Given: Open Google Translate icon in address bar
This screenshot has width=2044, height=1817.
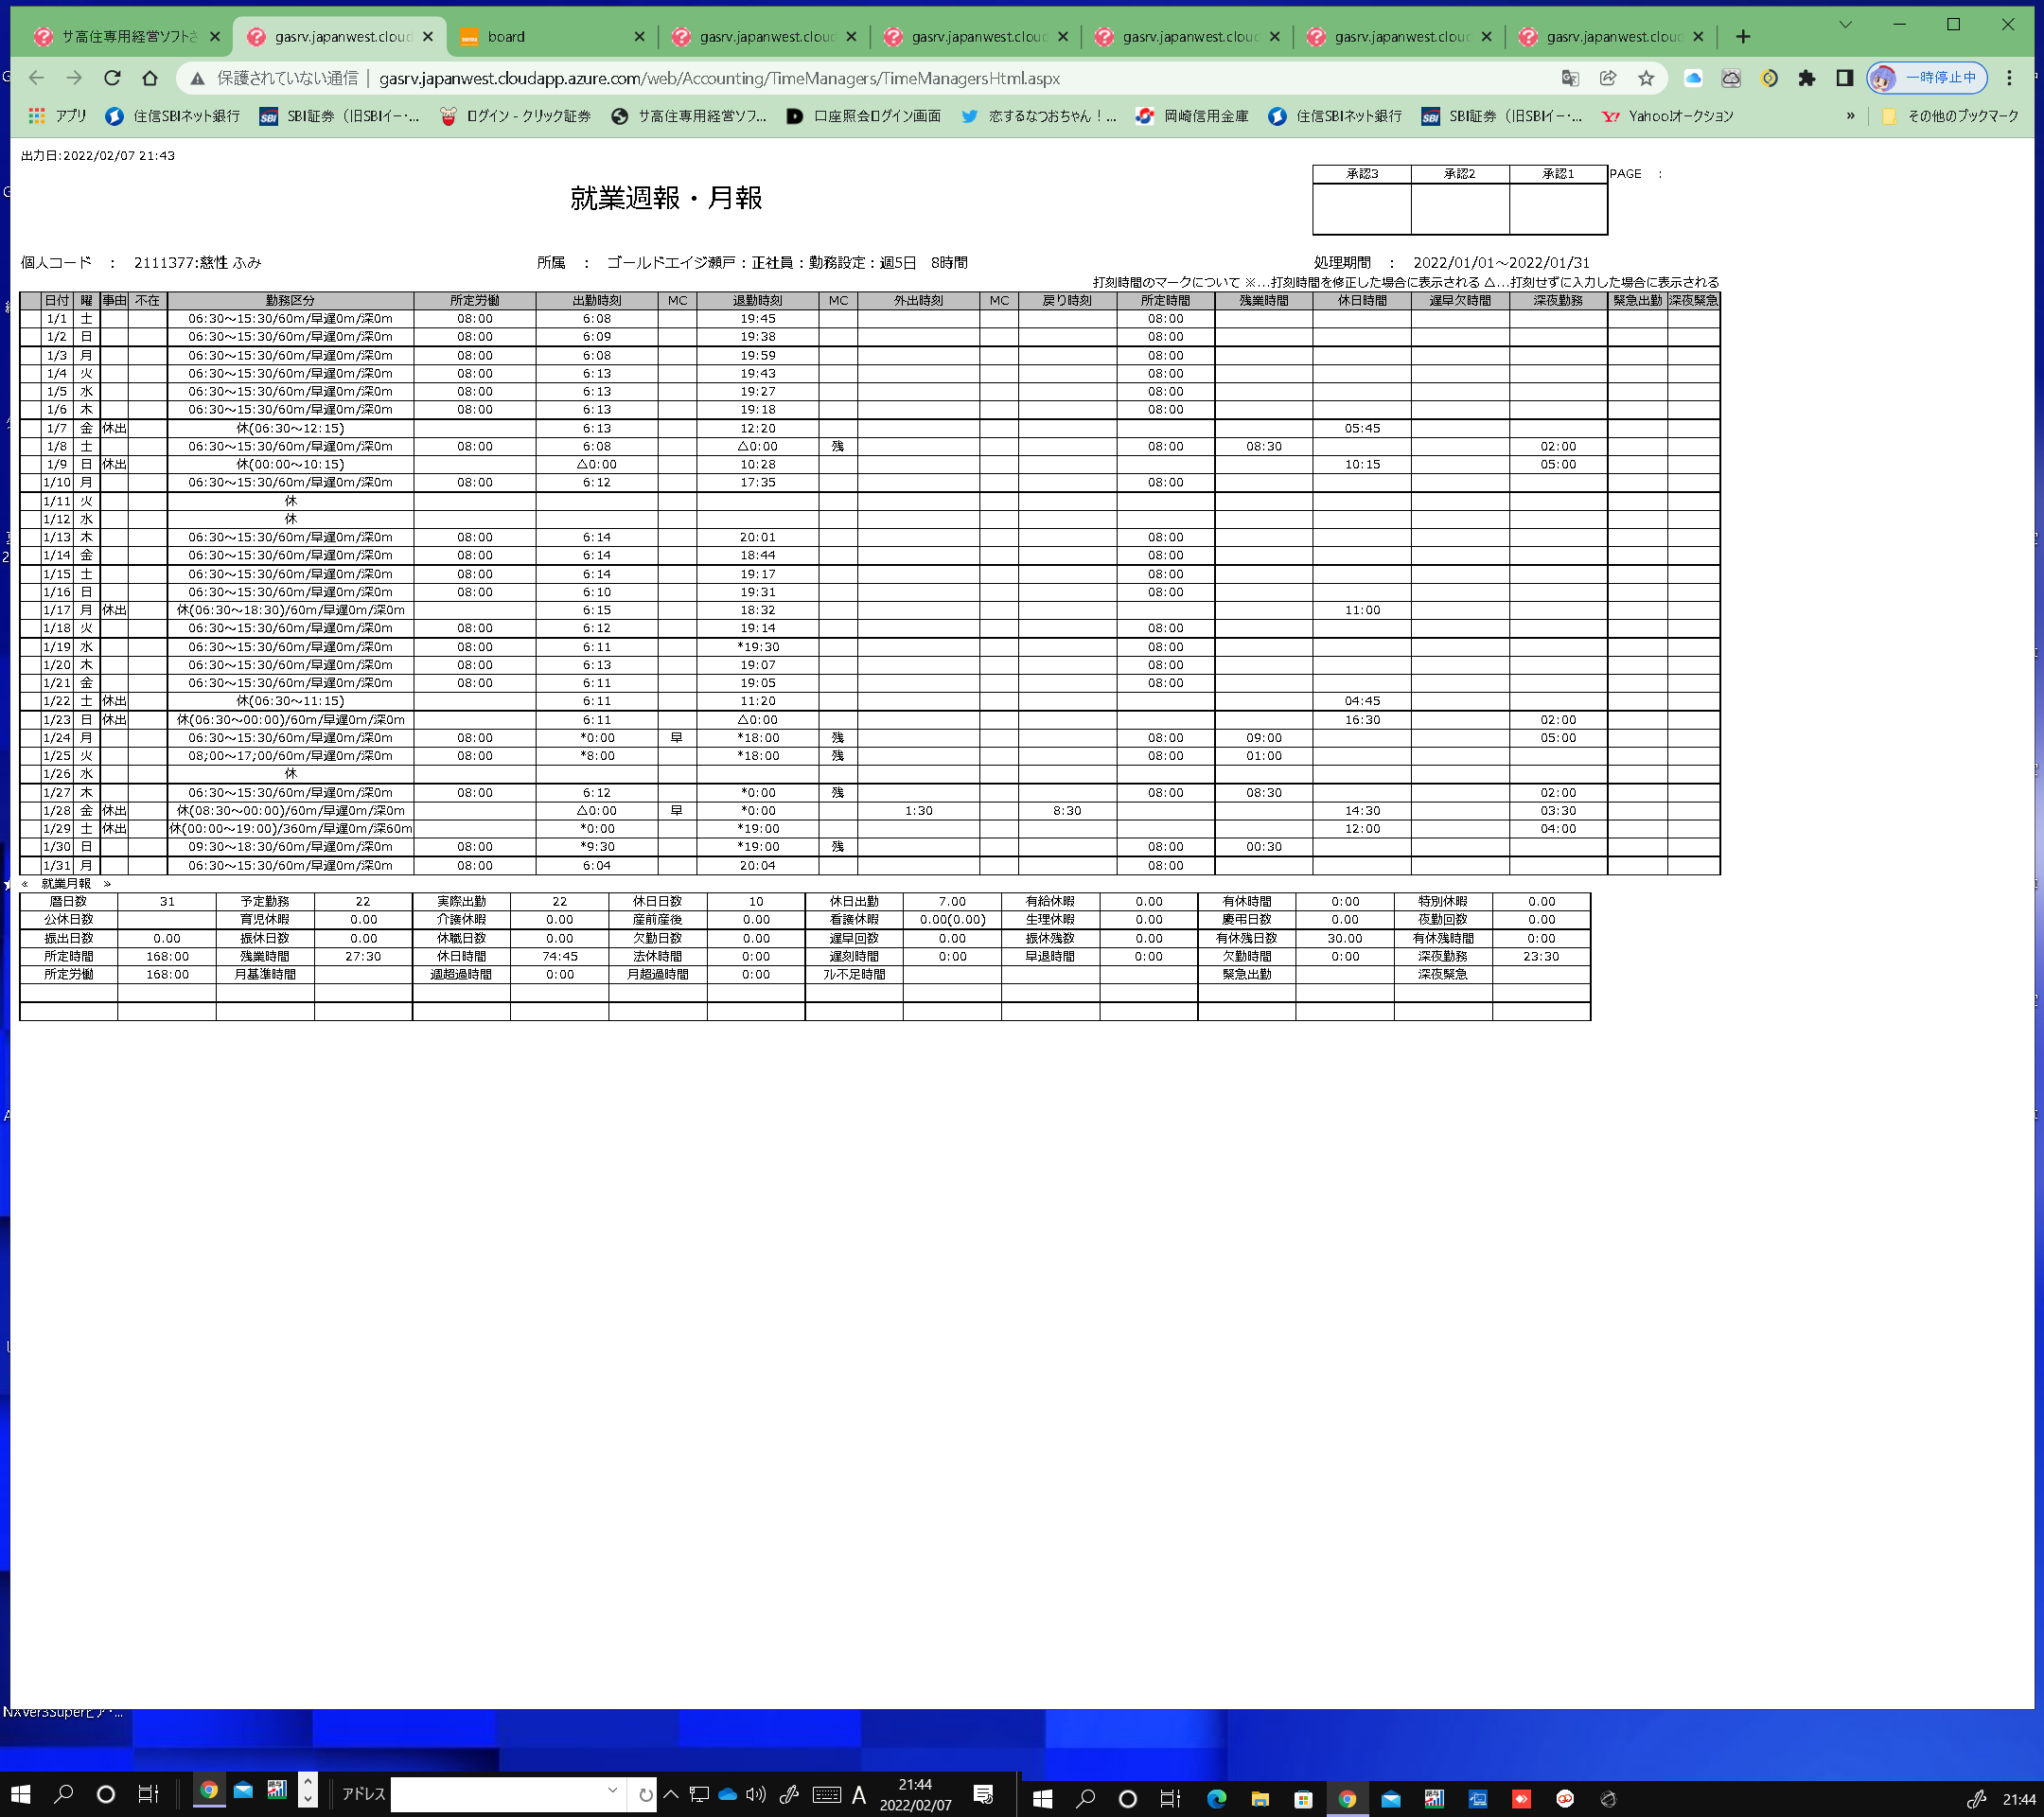Looking at the screenshot, I should click(x=1570, y=78).
